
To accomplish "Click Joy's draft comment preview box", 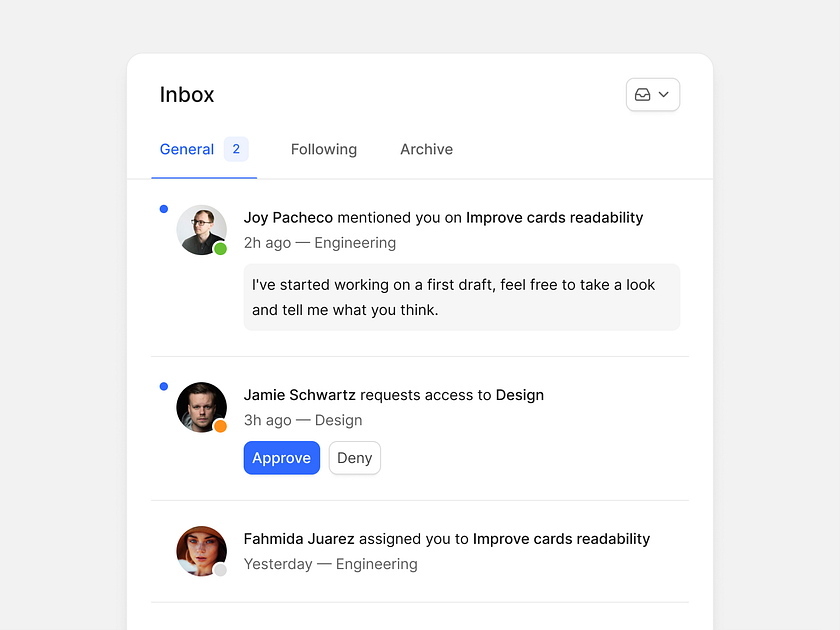I will click(461, 297).
